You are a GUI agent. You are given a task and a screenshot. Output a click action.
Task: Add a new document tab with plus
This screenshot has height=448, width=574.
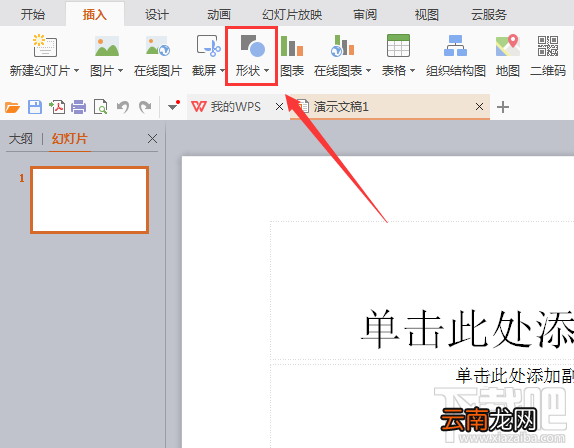tap(503, 107)
